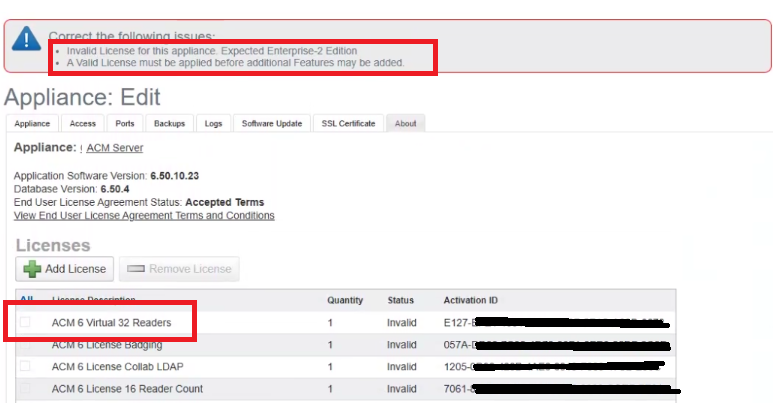
Task: Select the ACM 6 License Badging row checkbox
Action: (x=26, y=344)
